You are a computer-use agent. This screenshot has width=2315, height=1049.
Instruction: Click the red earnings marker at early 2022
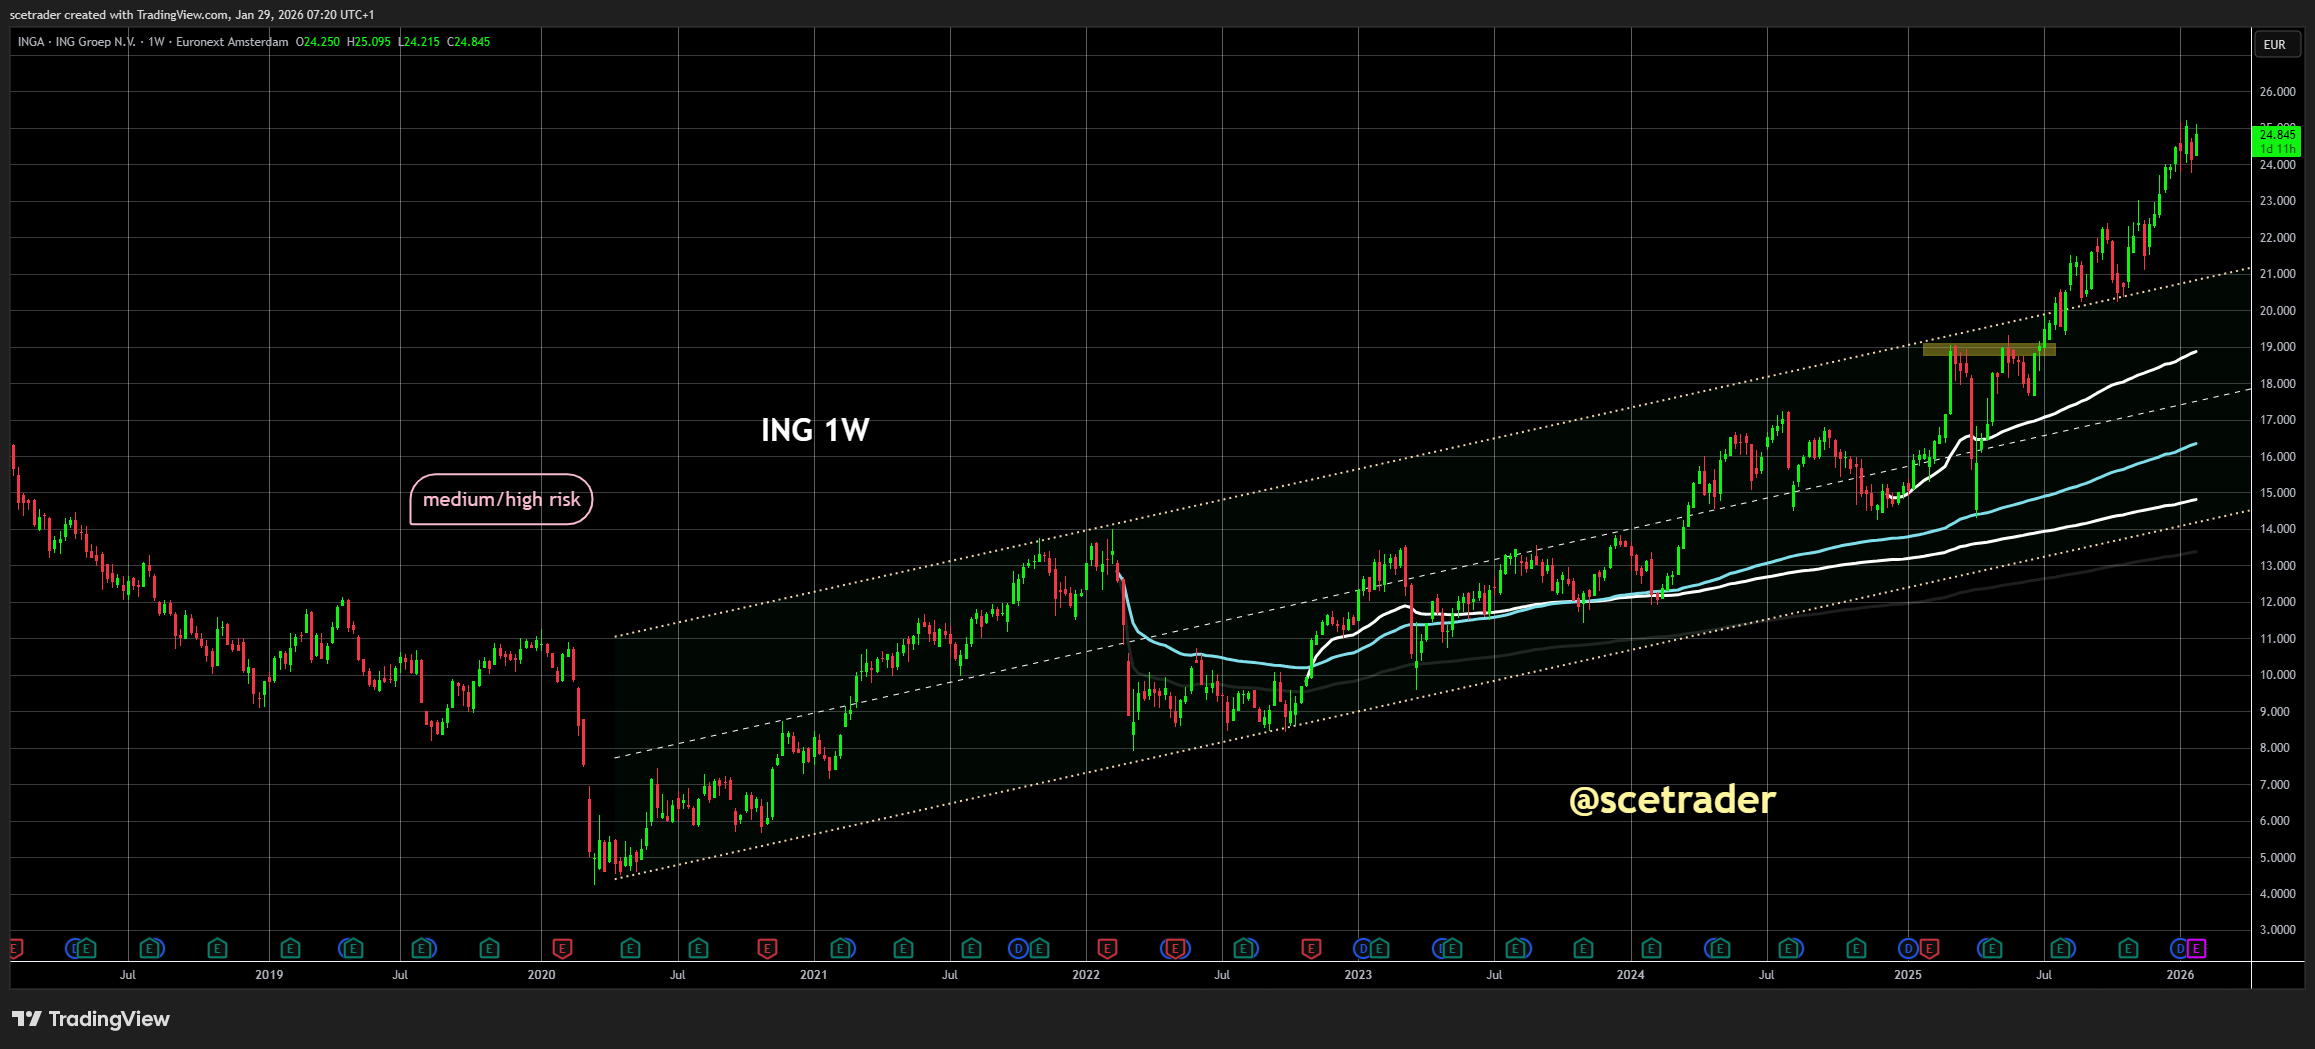[x=1107, y=948]
